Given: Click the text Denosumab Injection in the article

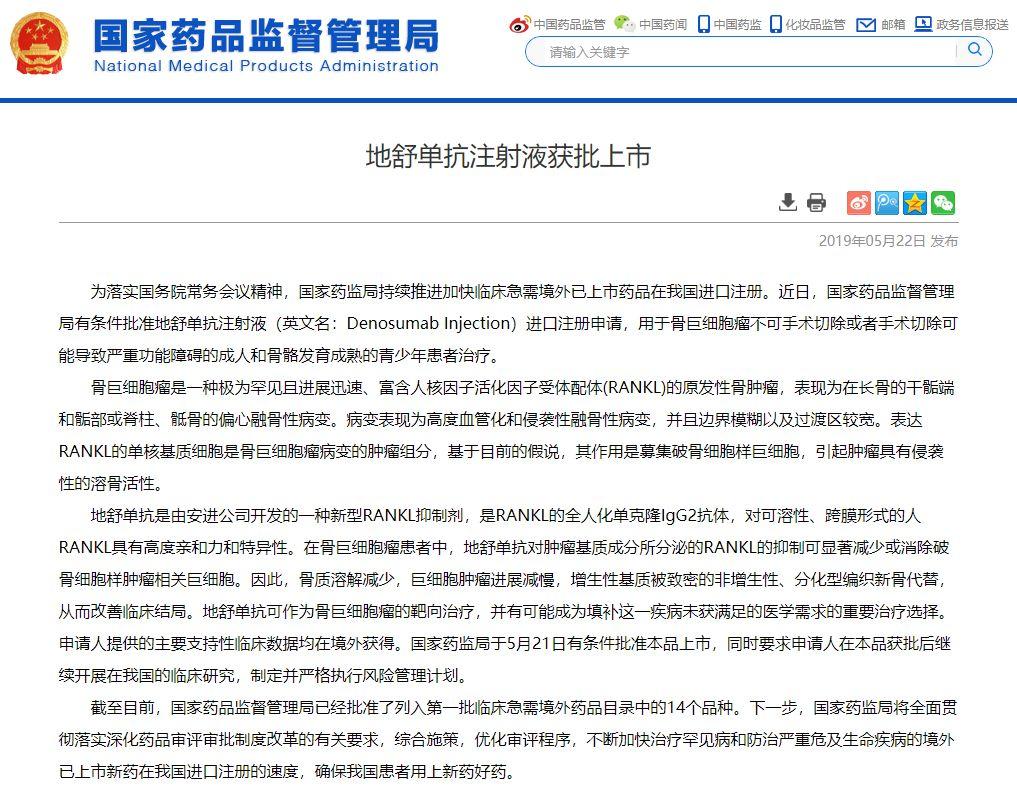Looking at the screenshot, I should pos(431,323).
